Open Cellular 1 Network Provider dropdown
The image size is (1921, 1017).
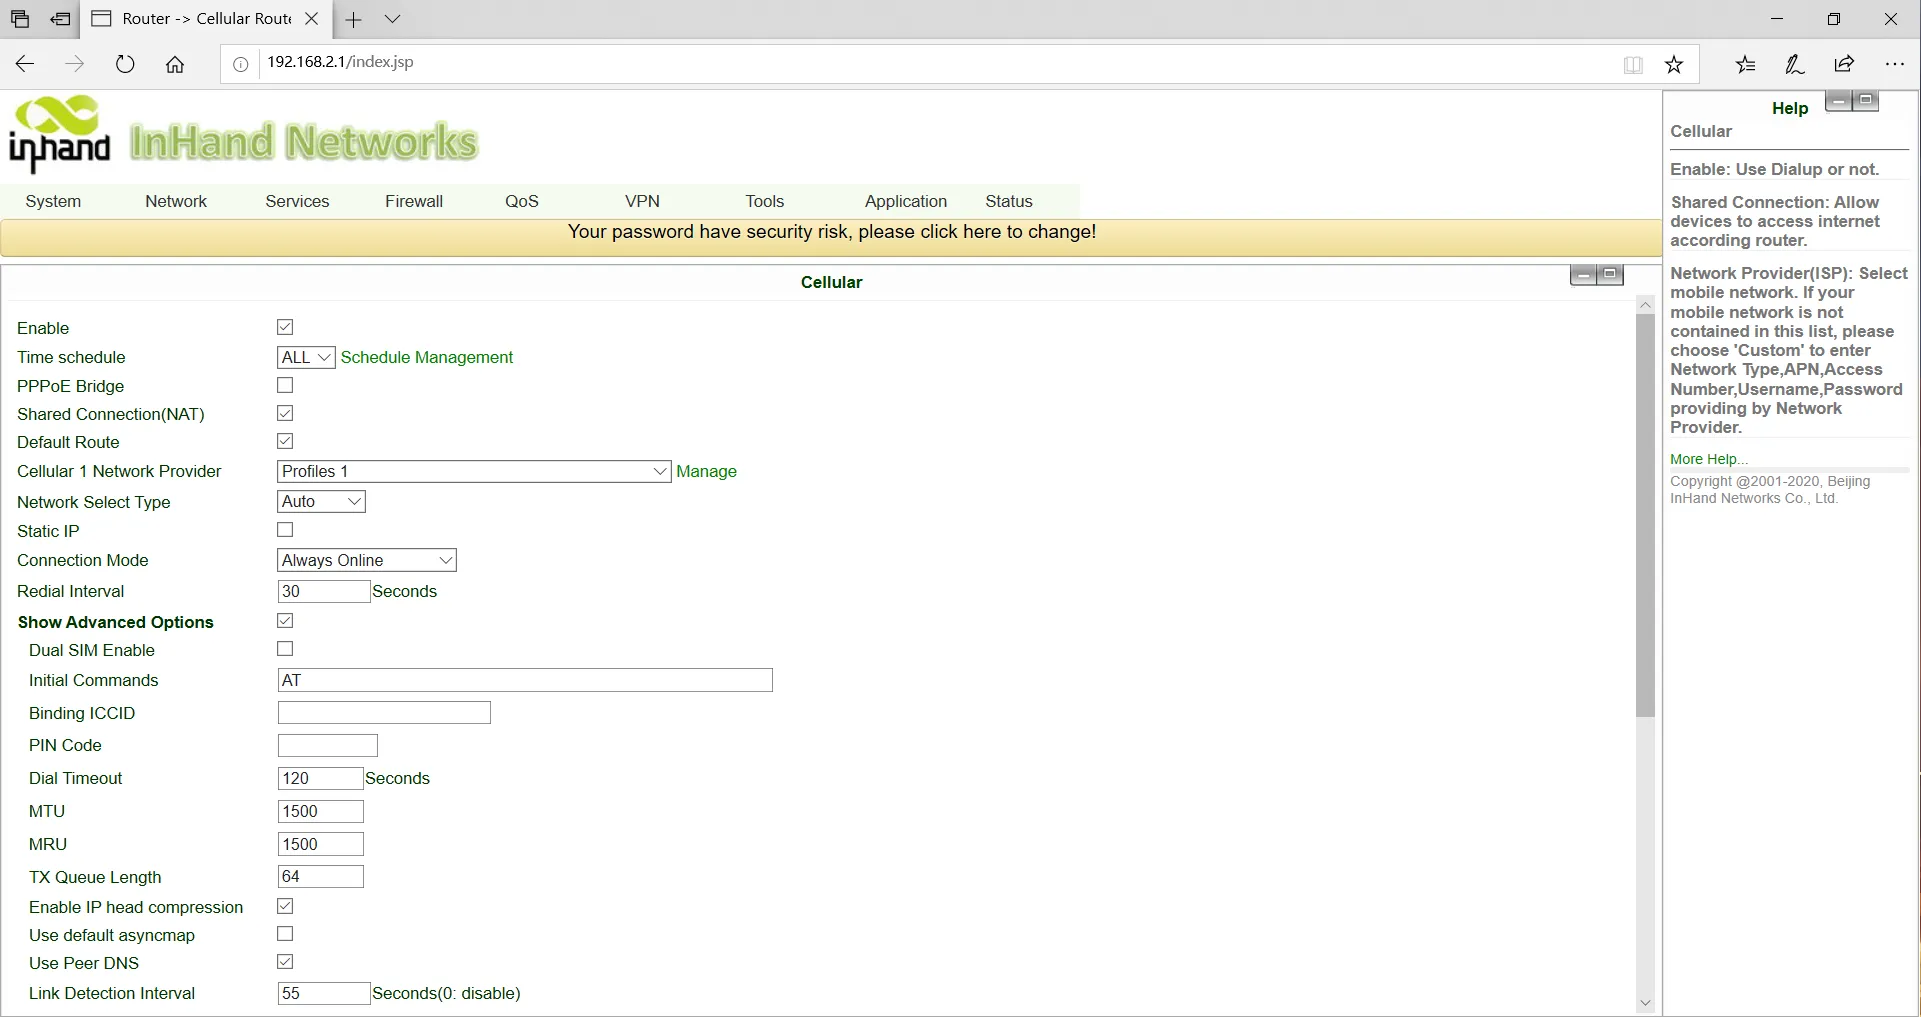pos(474,471)
